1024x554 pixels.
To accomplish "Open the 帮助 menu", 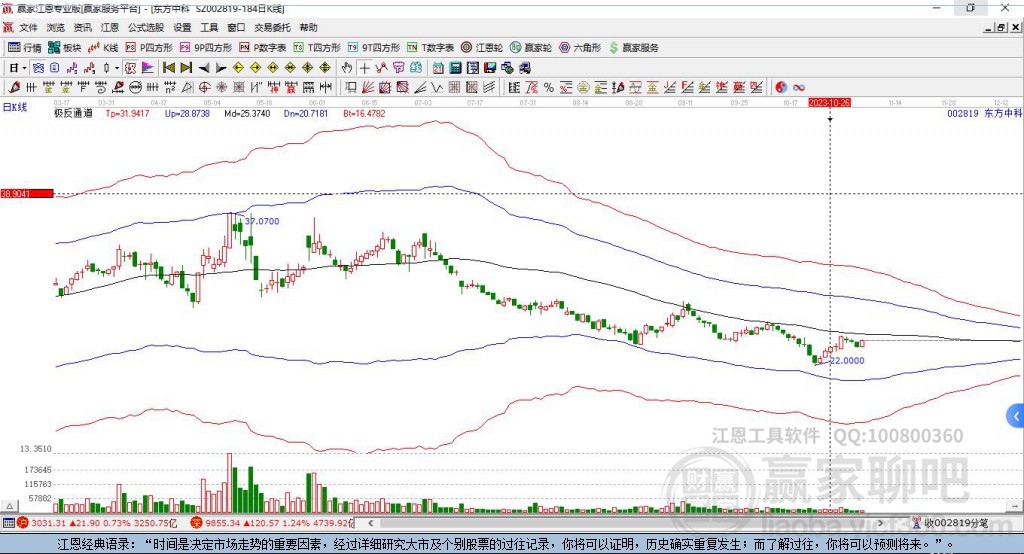I will coord(308,27).
